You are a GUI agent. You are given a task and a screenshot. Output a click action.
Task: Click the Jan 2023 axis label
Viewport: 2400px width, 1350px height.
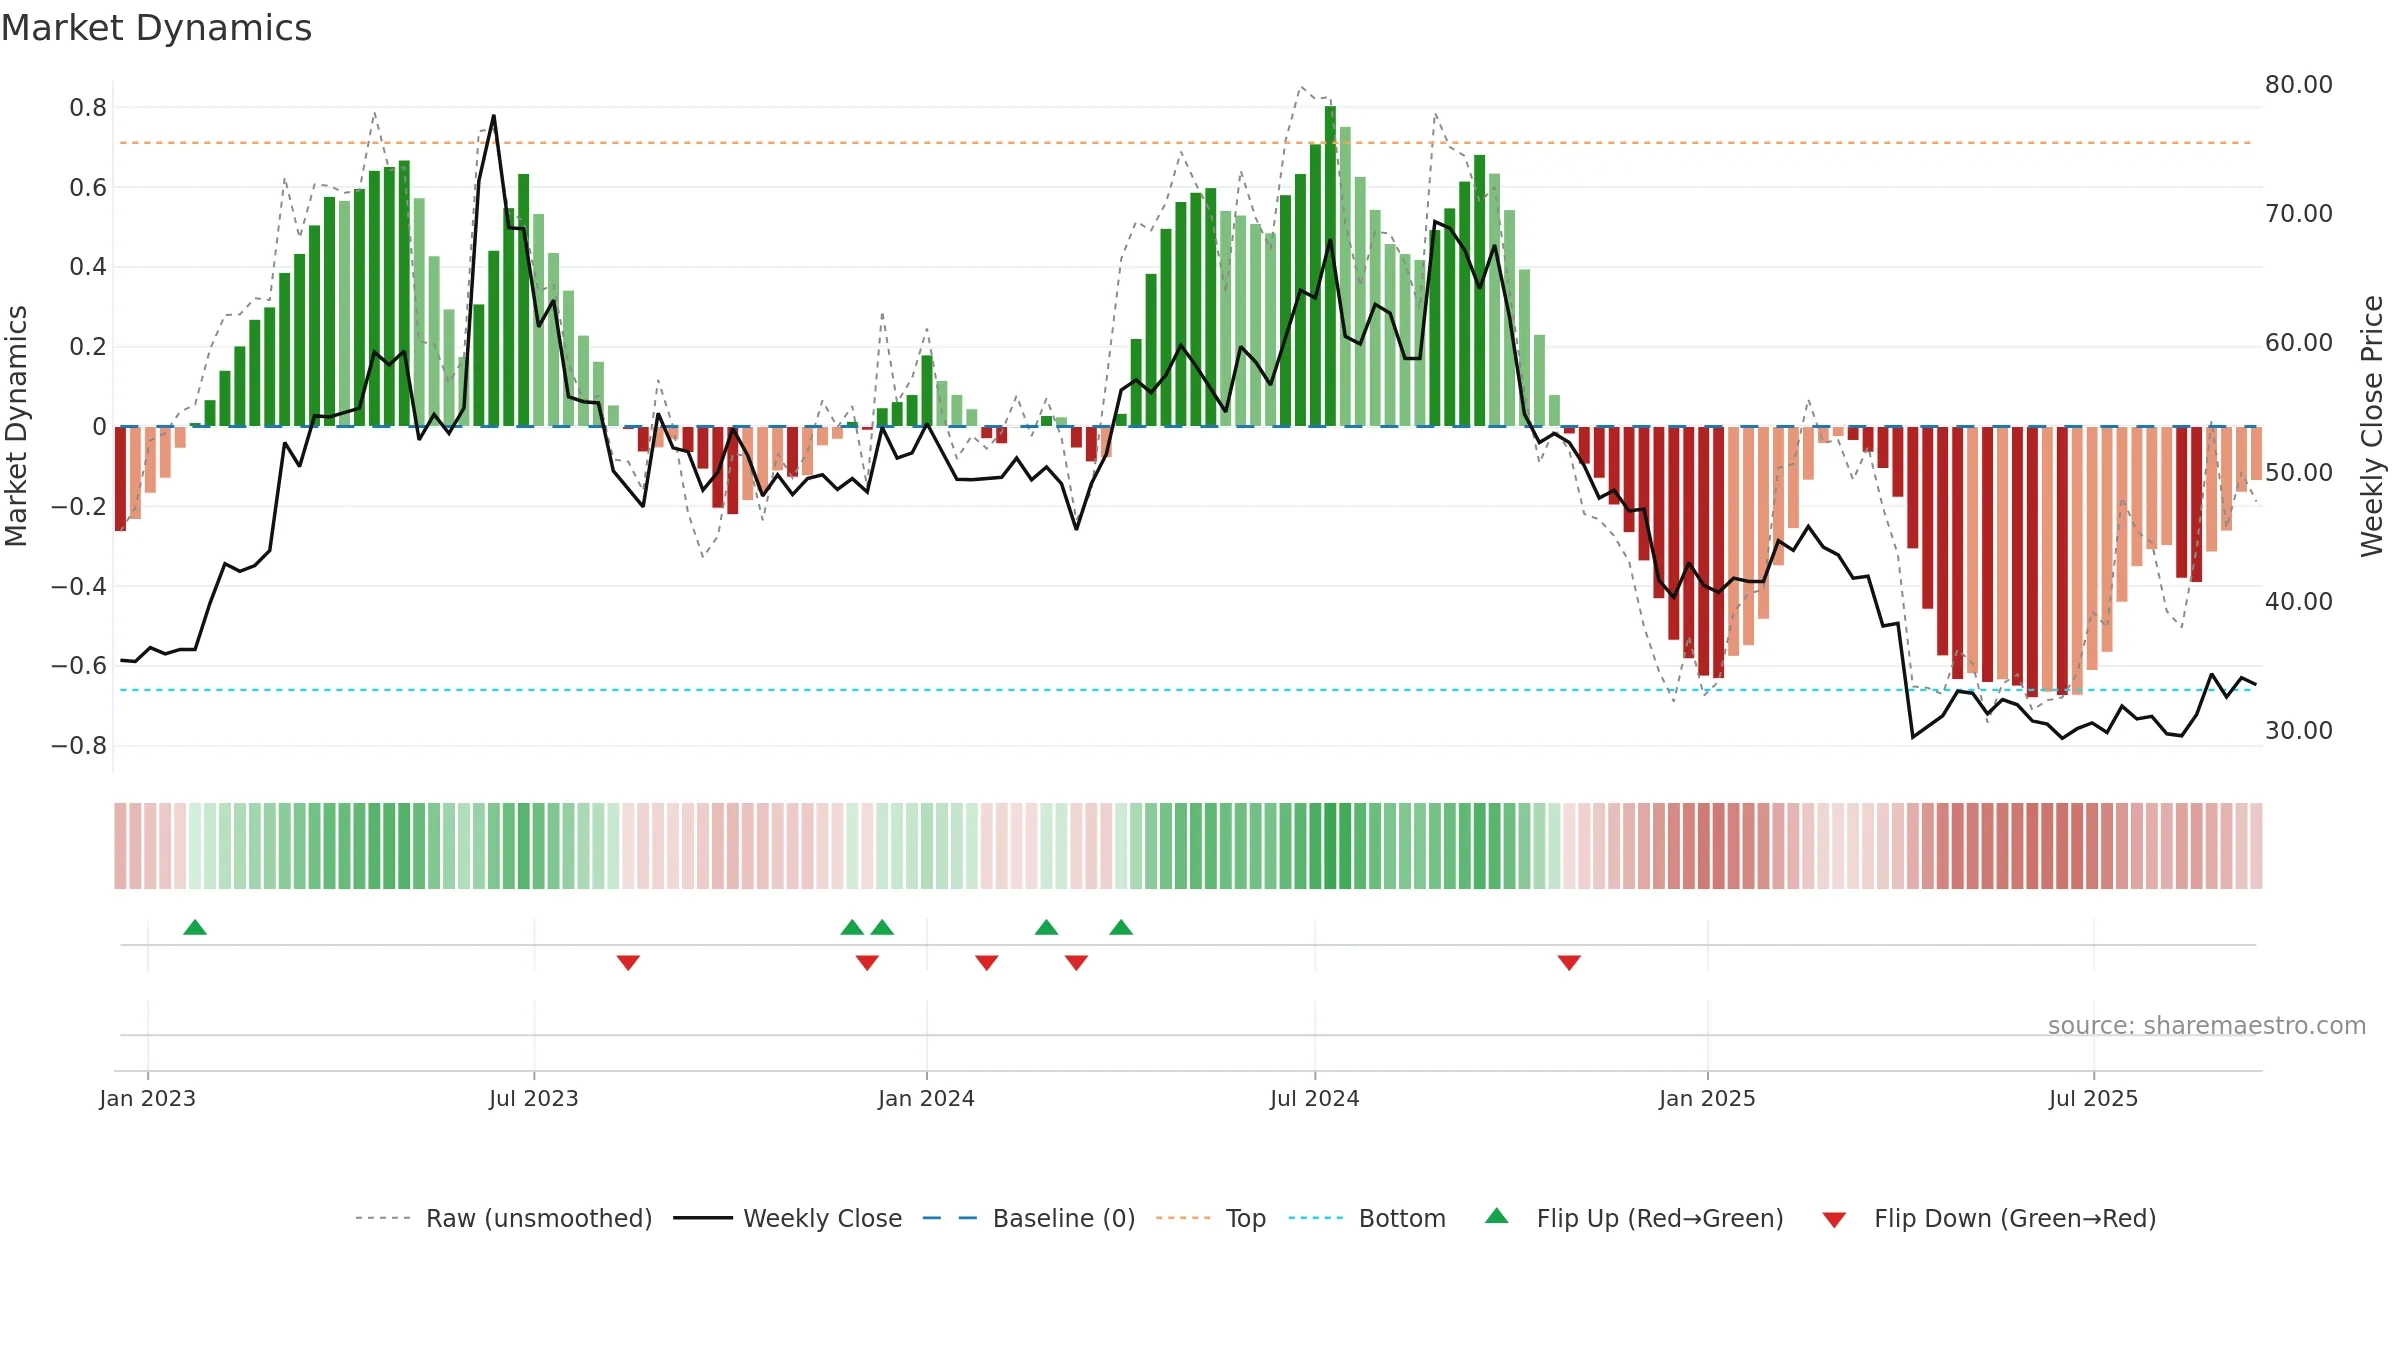(x=148, y=1098)
